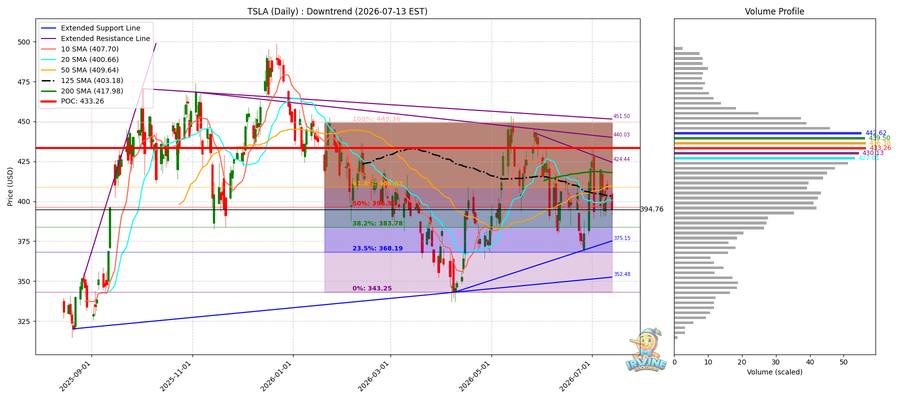Click the '325' price axis tick

25,321
